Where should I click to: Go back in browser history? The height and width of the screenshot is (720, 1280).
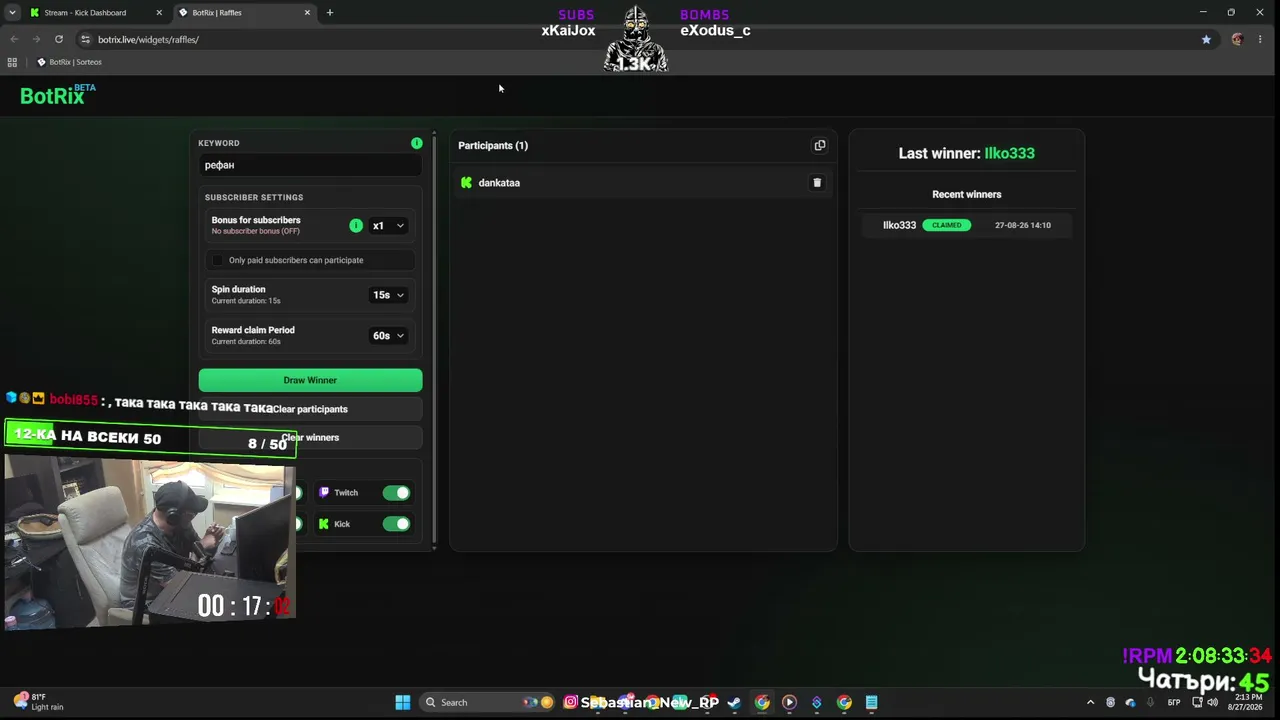(14, 39)
